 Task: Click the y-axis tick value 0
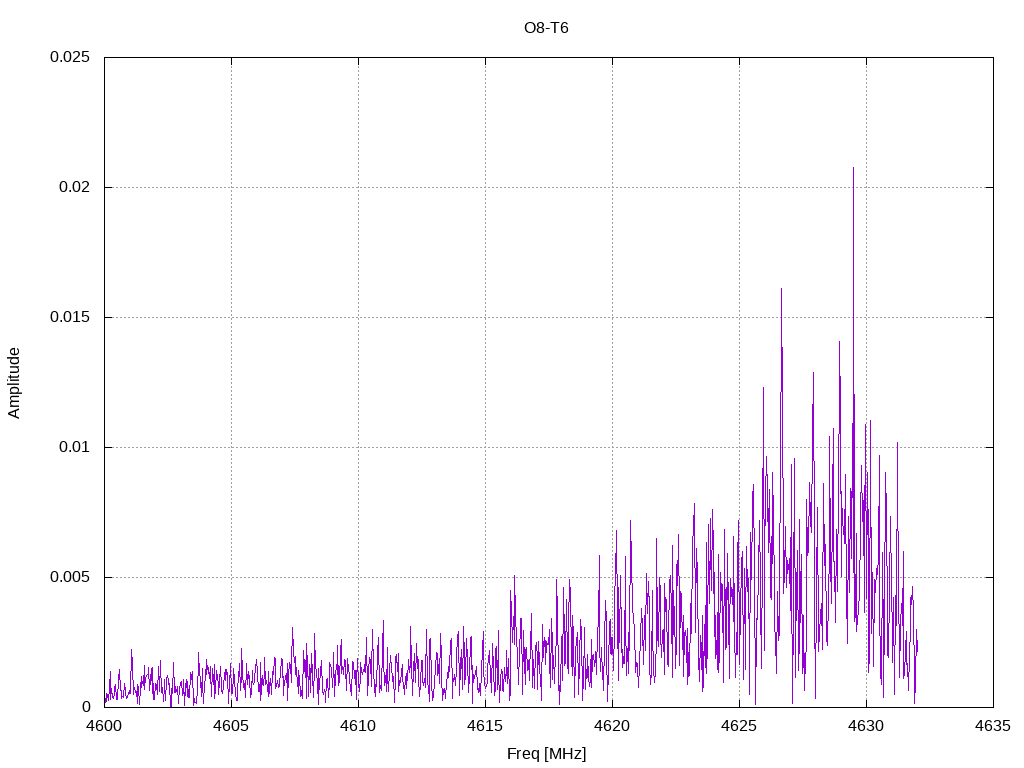pos(86,707)
